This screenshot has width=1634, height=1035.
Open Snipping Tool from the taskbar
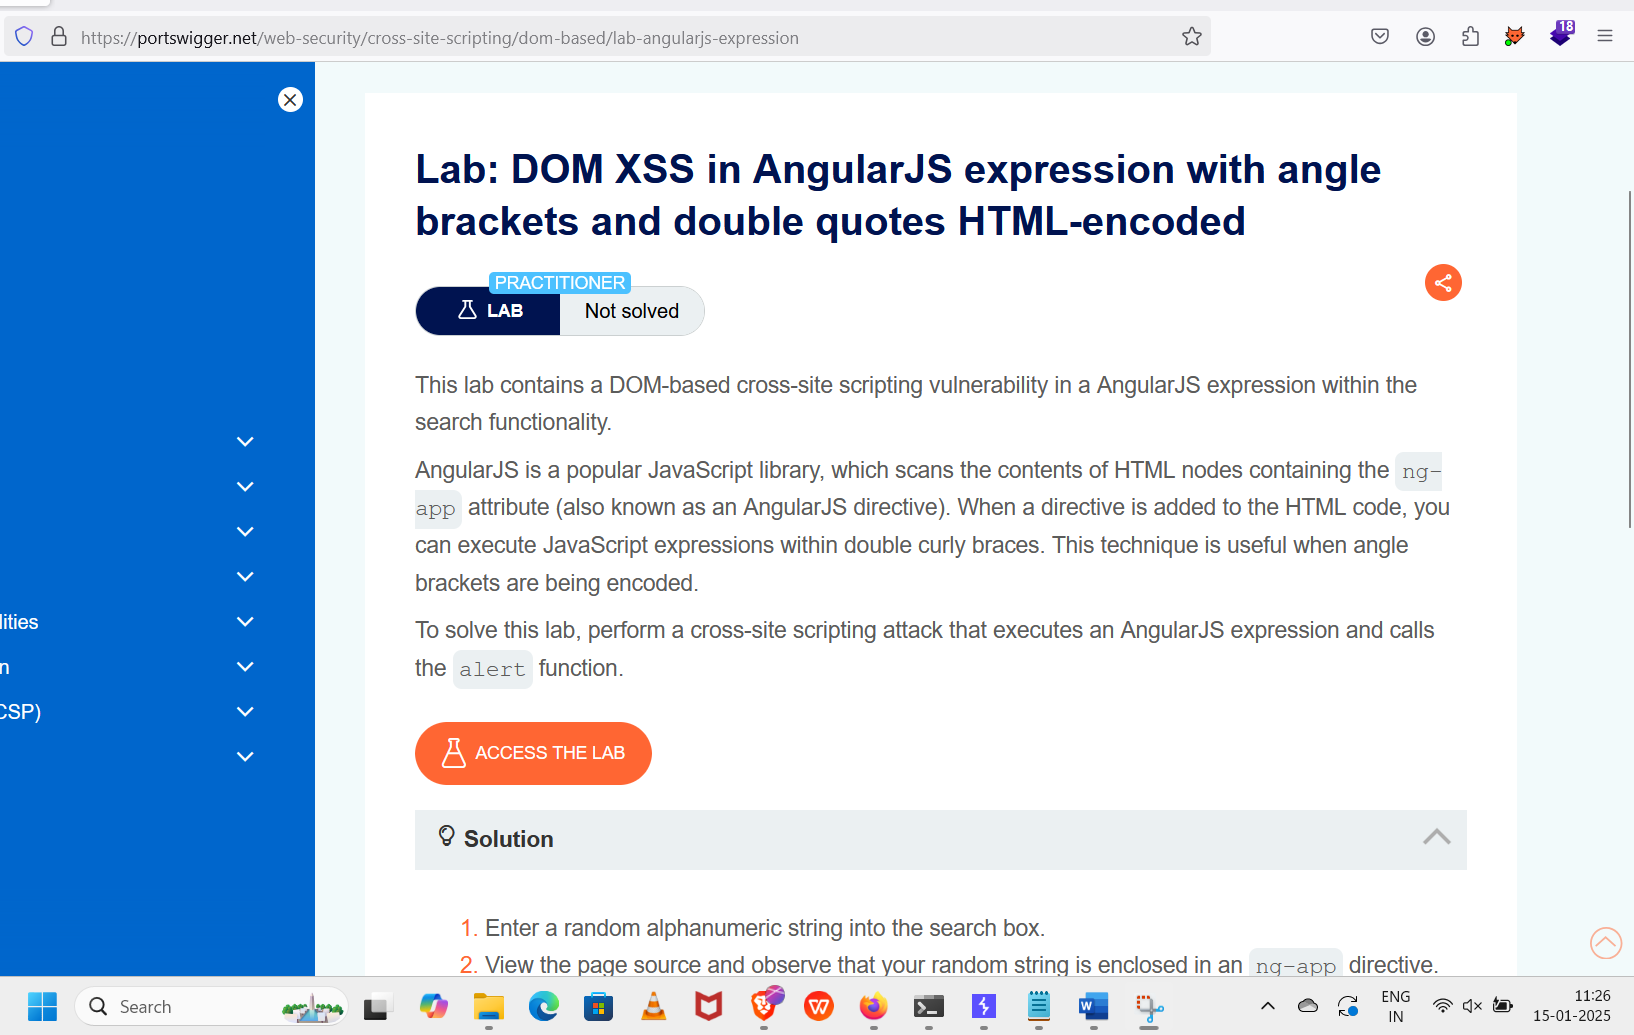[x=1149, y=1006]
